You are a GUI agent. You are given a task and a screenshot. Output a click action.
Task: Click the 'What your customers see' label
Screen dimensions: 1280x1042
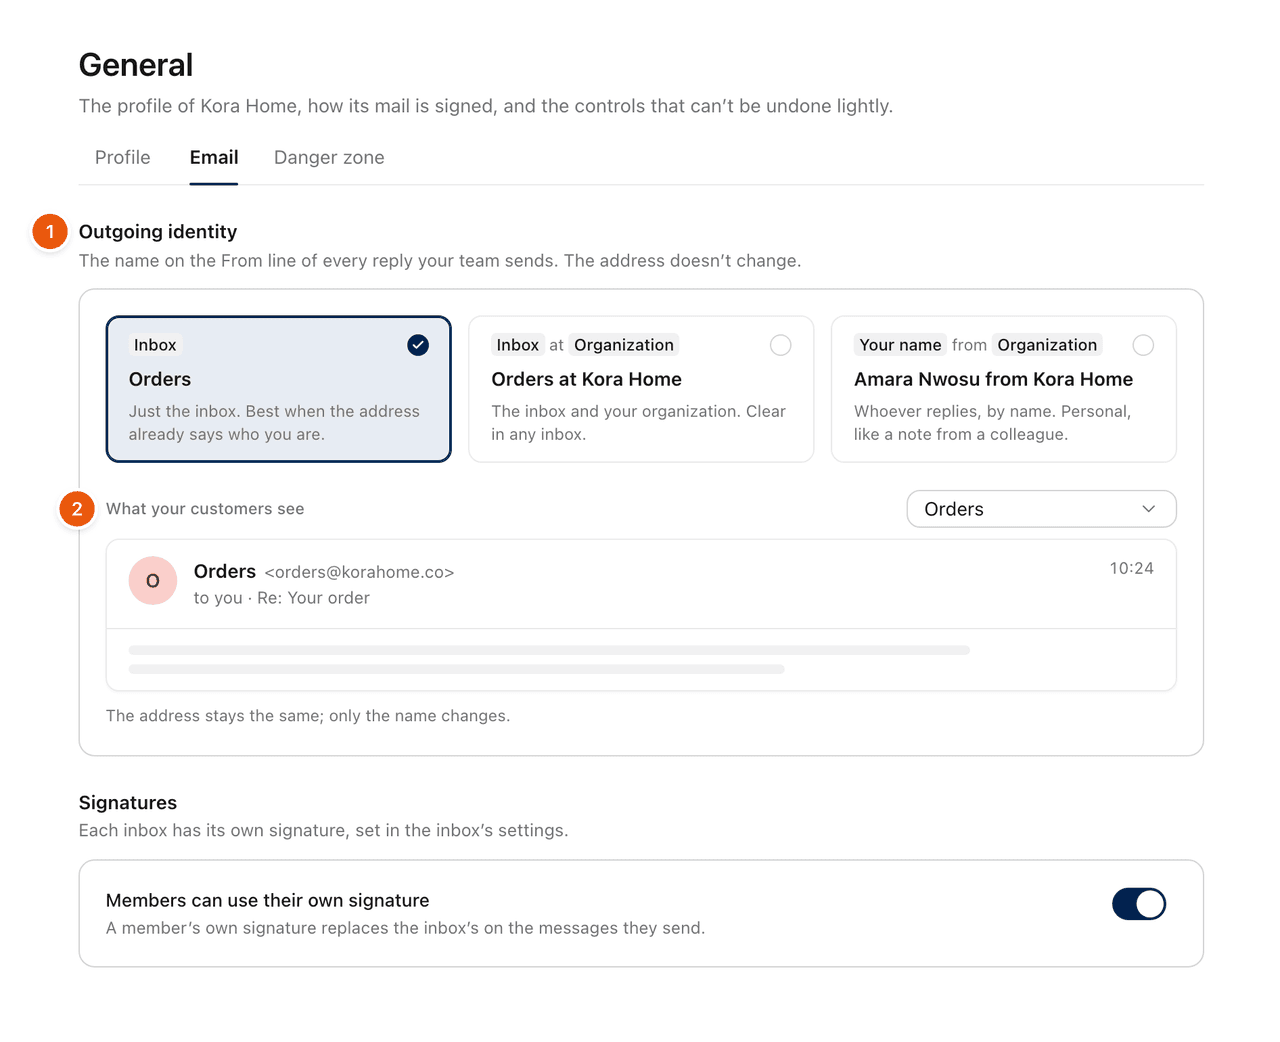(205, 509)
